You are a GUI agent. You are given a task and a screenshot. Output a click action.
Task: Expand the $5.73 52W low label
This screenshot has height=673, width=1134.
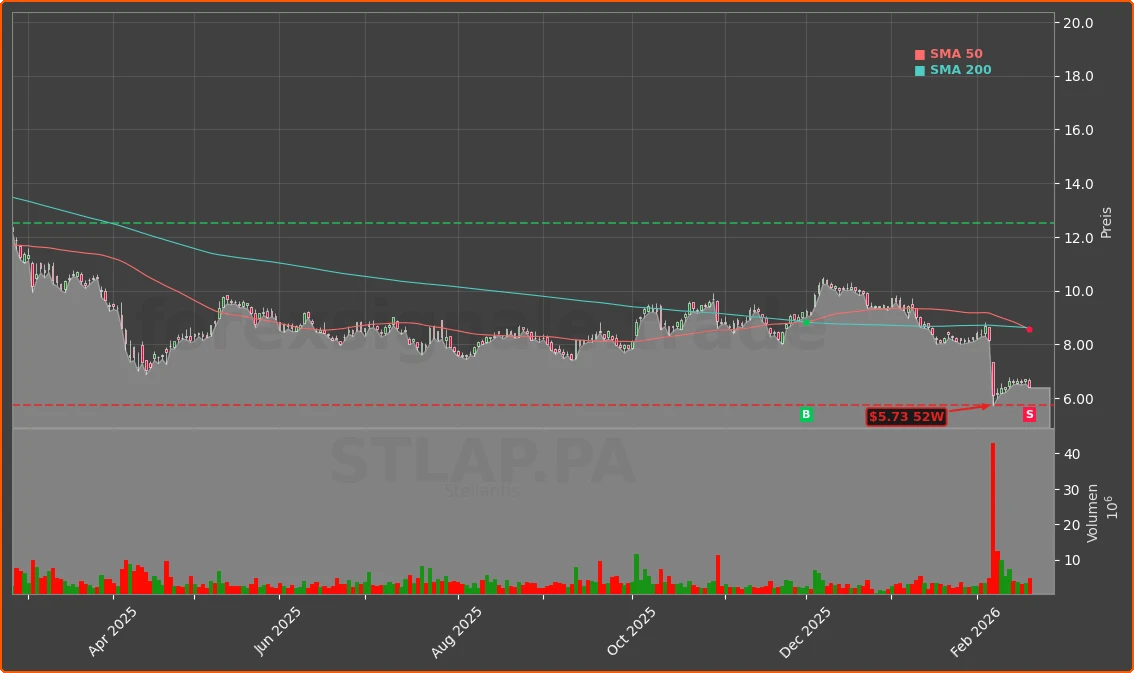click(x=904, y=418)
